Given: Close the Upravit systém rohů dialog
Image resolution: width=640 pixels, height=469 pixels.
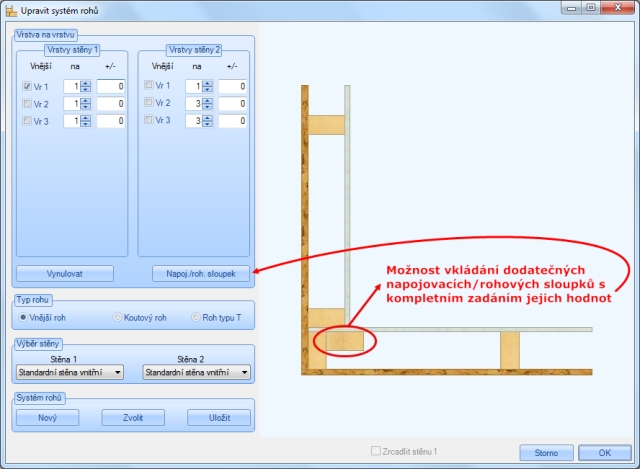Looking at the screenshot, I should point(618,8).
